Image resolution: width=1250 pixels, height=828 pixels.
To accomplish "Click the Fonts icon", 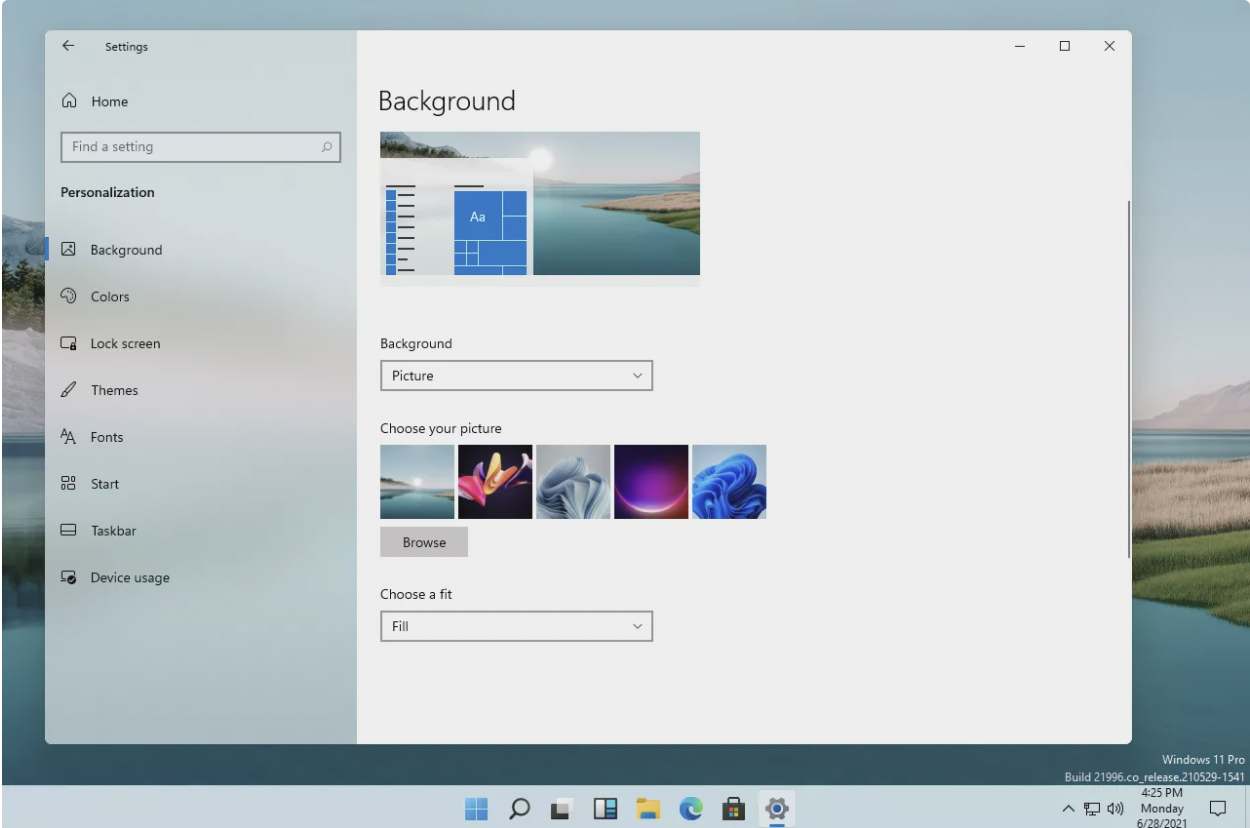I will (x=68, y=437).
